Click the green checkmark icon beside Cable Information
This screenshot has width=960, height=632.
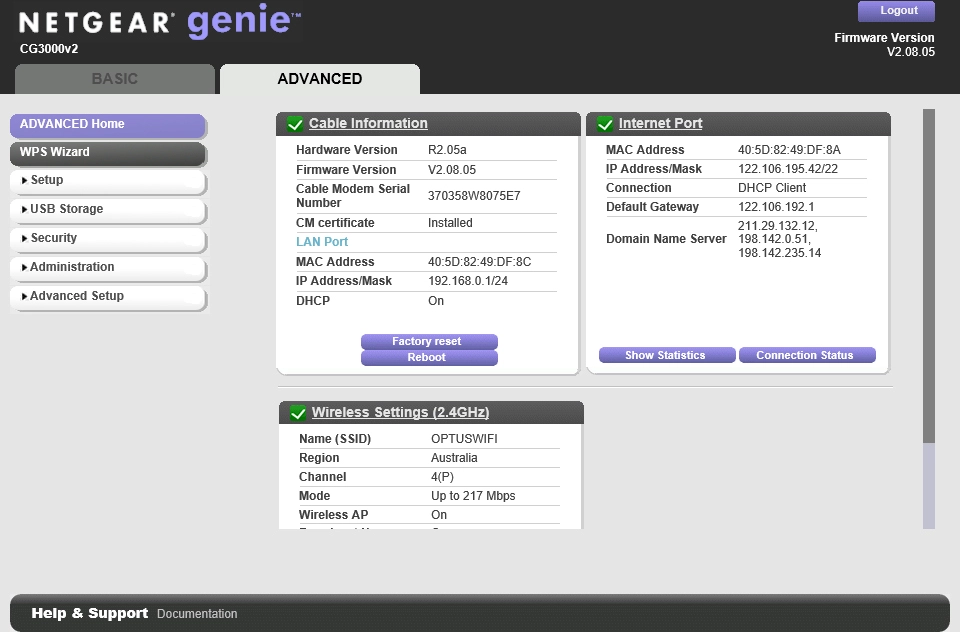click(294, 124)
